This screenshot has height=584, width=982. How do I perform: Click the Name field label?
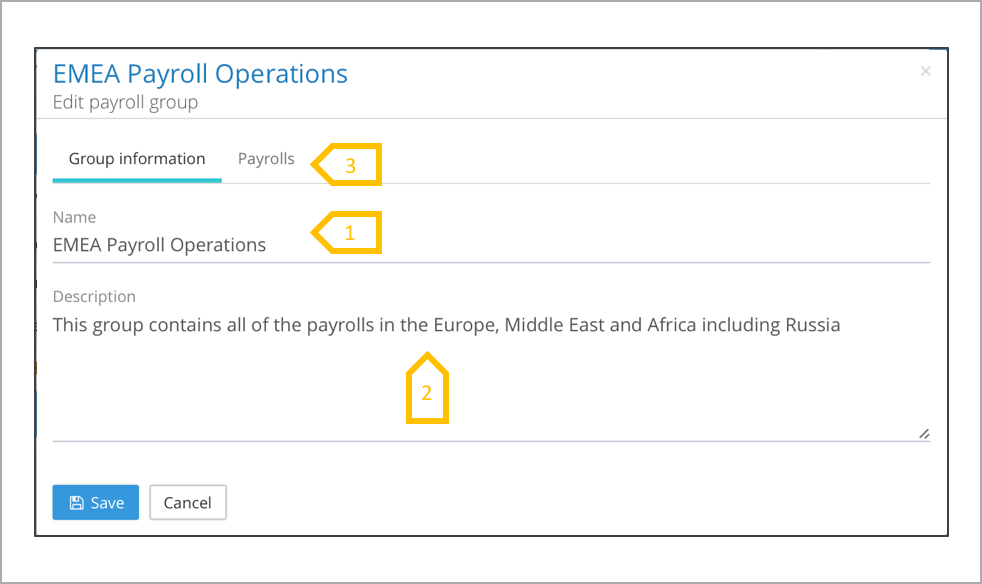pos(74,217)
